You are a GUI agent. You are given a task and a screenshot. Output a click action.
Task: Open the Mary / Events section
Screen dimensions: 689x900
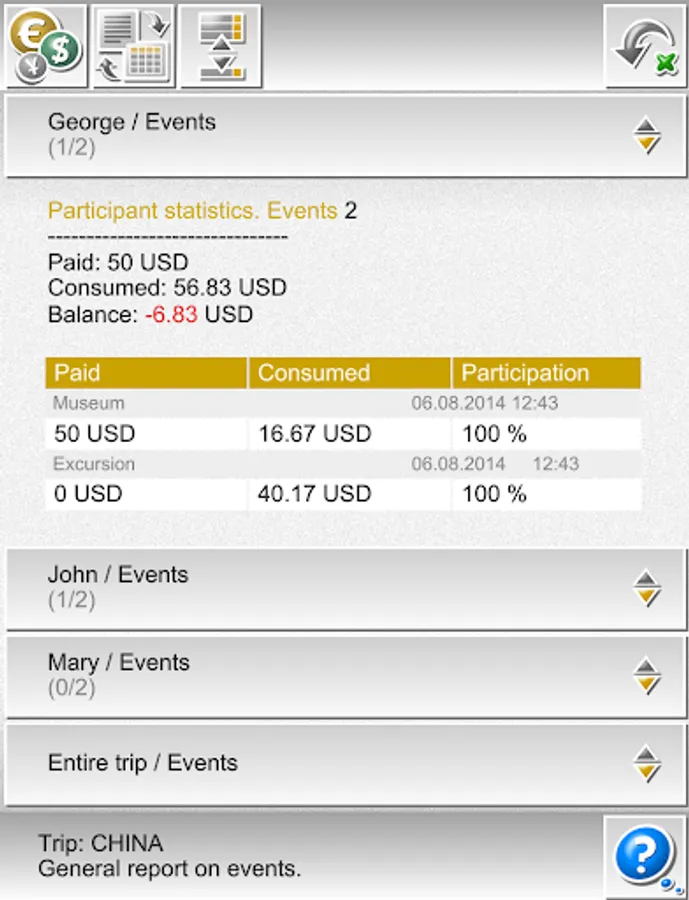pyautogui.click(x=346, y=677)
